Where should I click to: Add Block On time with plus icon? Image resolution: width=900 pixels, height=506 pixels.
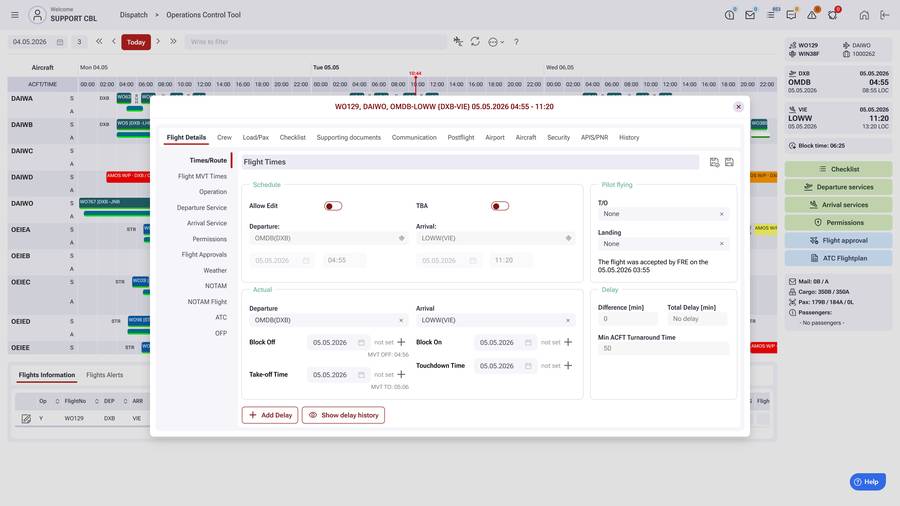[x=568, y=342]
